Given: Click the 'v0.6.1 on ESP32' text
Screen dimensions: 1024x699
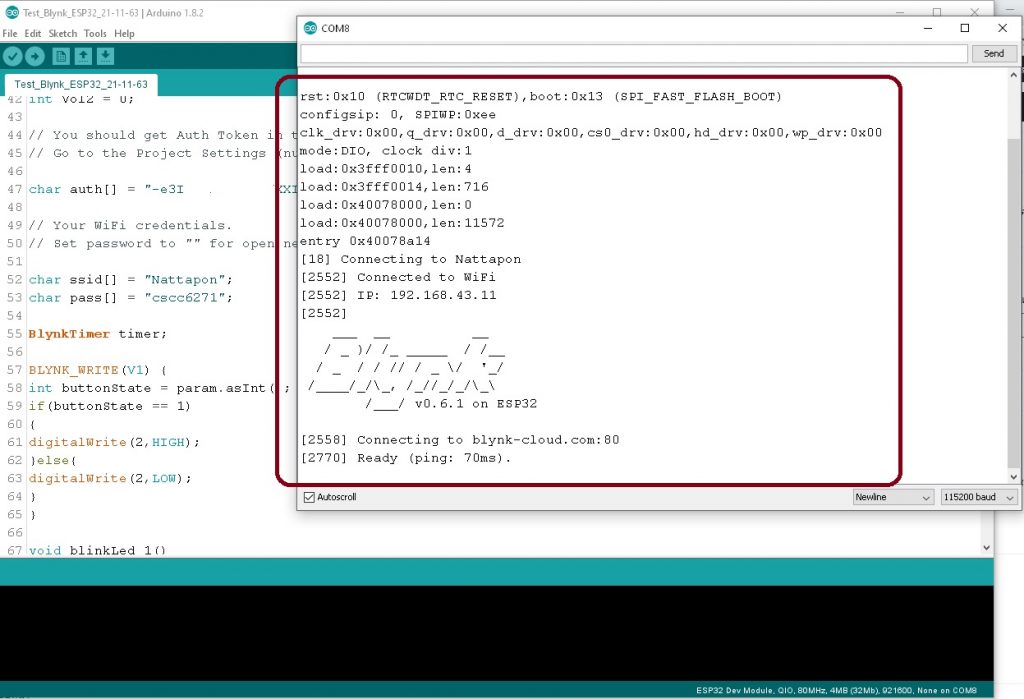Looking at the screenshot, I should pyautogui.click(x=476, y=404).
